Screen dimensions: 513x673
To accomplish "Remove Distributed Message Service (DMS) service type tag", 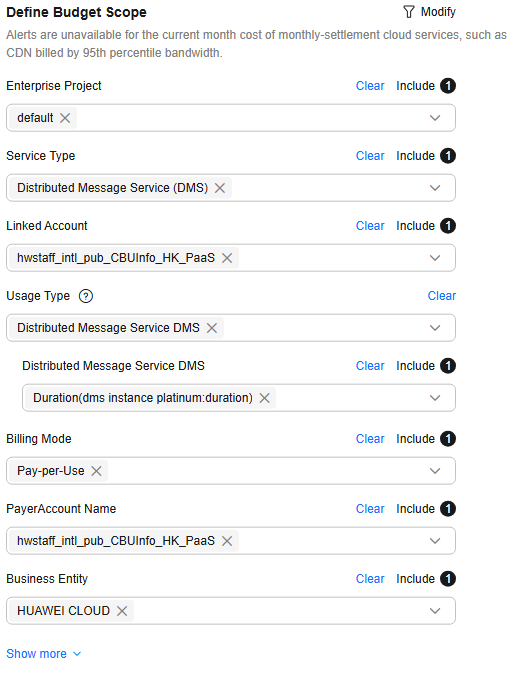I will click(x=220, y=188).
